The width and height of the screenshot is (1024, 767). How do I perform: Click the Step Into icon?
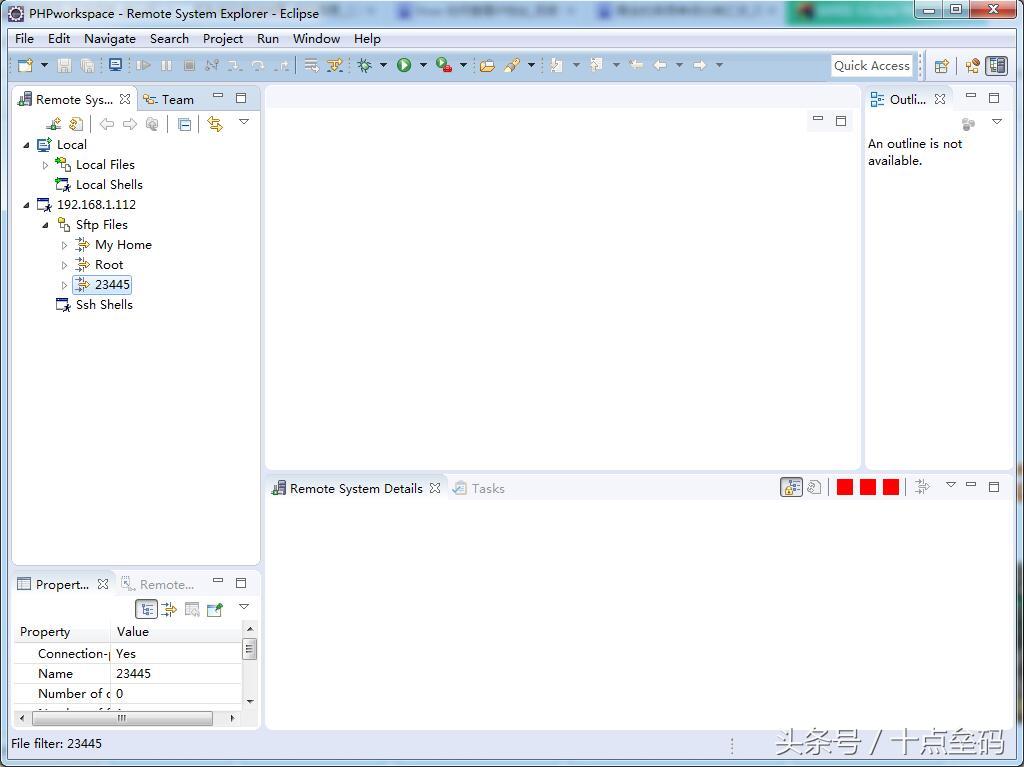(234, 65)
